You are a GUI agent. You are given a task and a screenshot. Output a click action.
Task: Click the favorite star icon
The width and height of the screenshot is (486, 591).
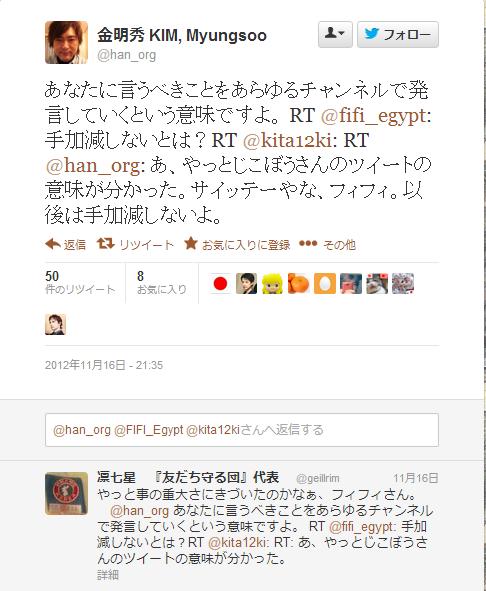click(191, 243)
